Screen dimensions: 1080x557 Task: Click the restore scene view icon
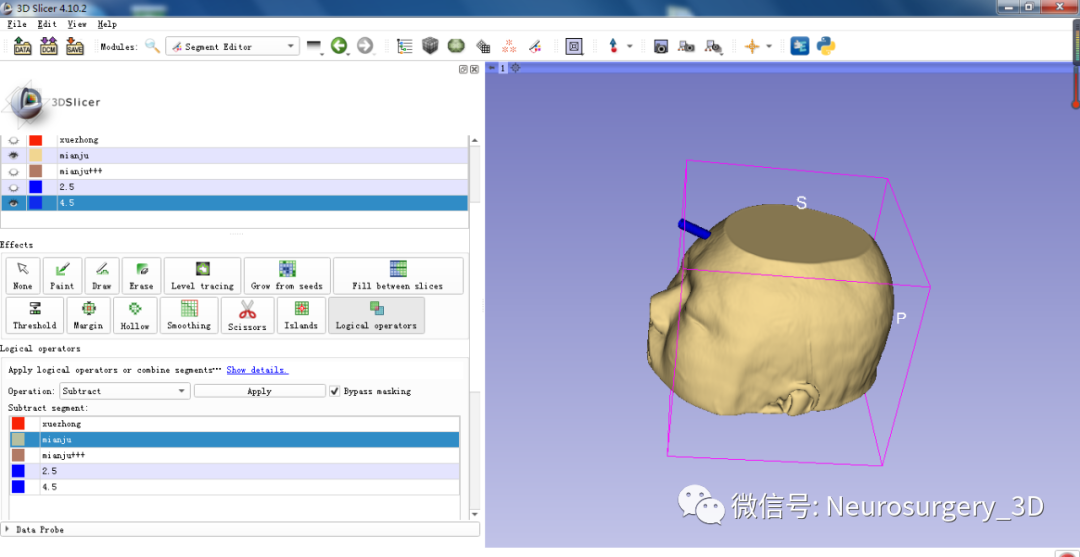pos(714,47)
